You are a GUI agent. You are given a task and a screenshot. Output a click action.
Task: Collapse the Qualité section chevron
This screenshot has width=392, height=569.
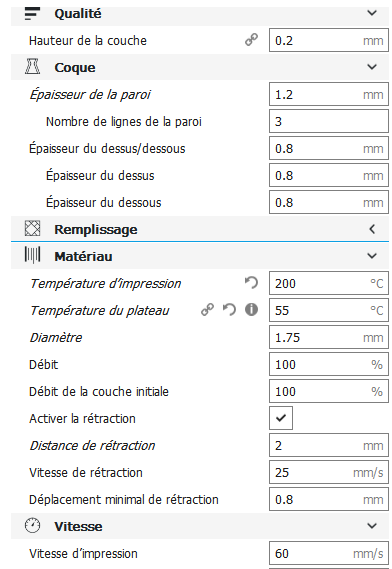pyautogui.click(x=372, y=13)
